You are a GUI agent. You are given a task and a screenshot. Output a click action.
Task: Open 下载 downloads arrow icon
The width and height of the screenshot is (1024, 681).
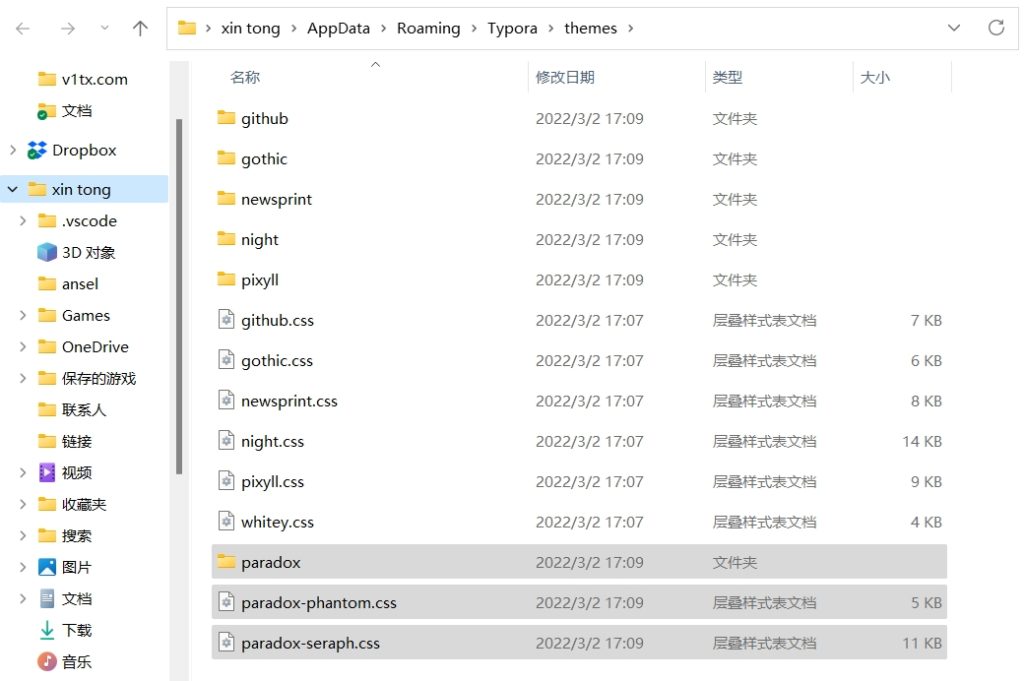click(x=47, y=630)
